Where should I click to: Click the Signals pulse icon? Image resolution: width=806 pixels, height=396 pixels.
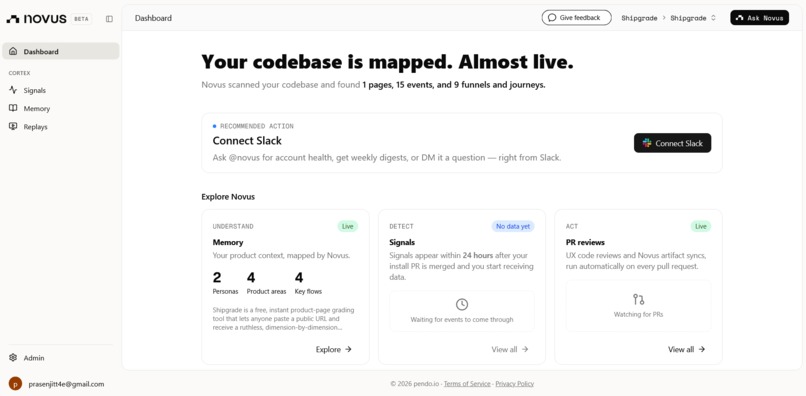point(13,90)
